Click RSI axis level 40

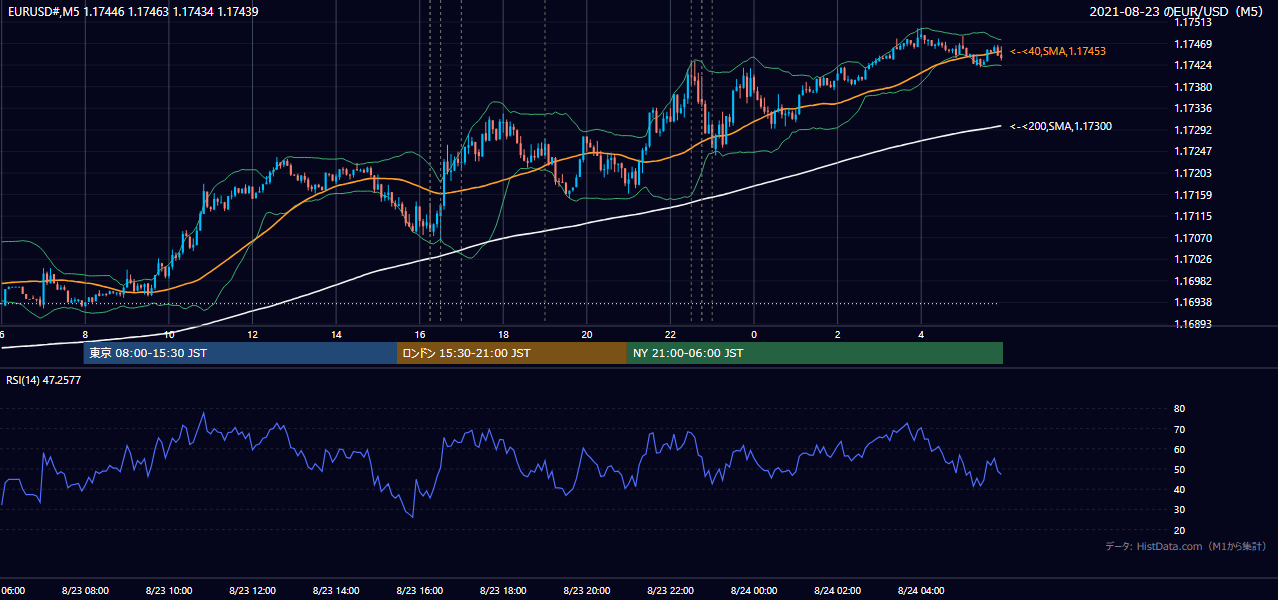(1179, 489)
